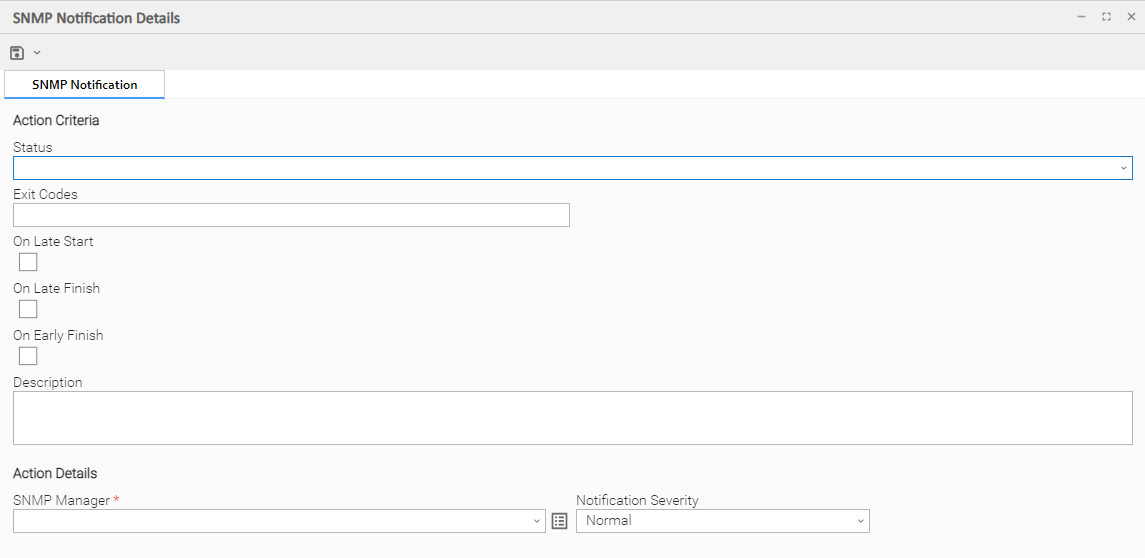
Task: Open the Notification Severity dropdown
Action: pyautogui.click(x=860, y=521)
